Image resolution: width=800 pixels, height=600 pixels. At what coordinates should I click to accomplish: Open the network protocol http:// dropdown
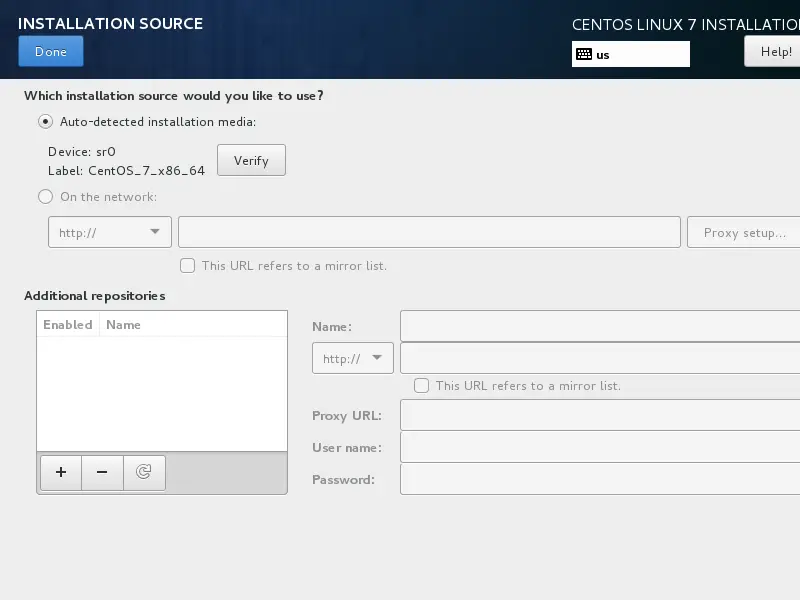110,232
